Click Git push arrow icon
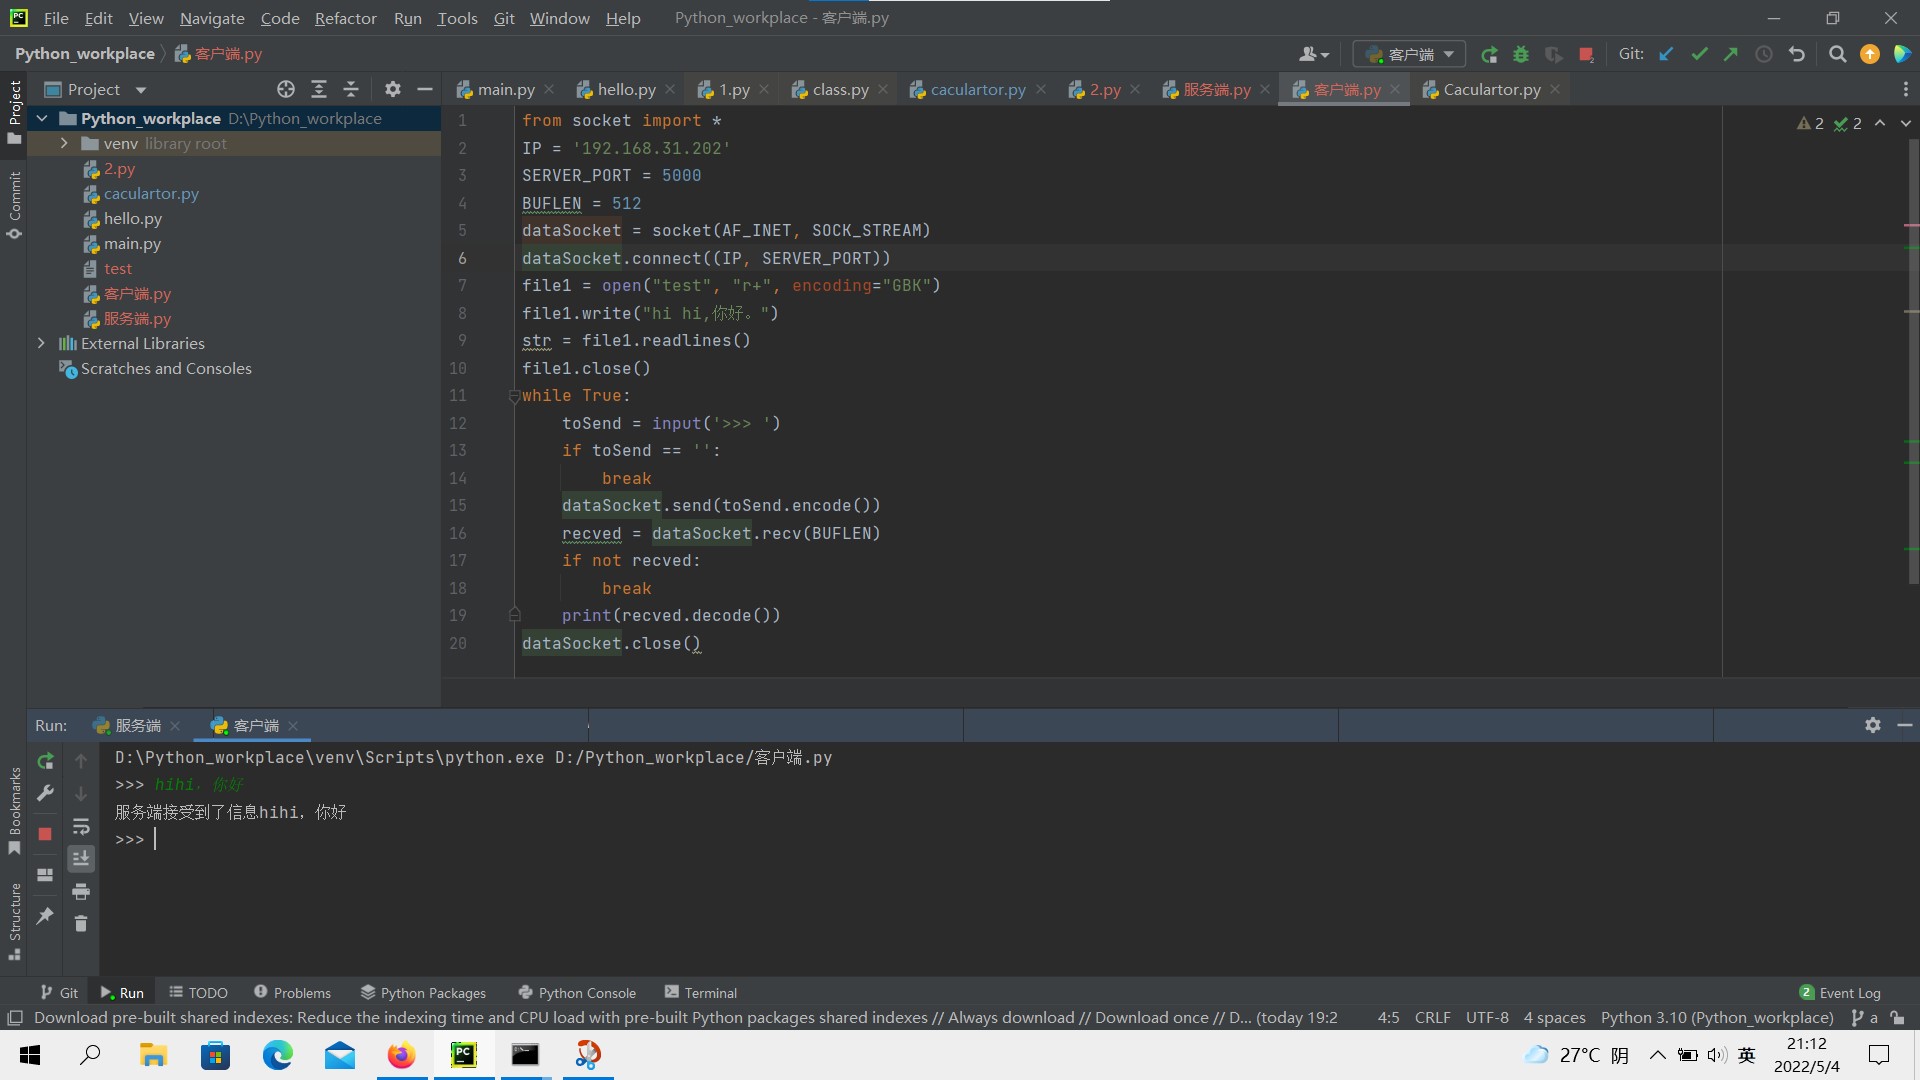This screenshot has width=1920, height=1080. pos(1731,54)
